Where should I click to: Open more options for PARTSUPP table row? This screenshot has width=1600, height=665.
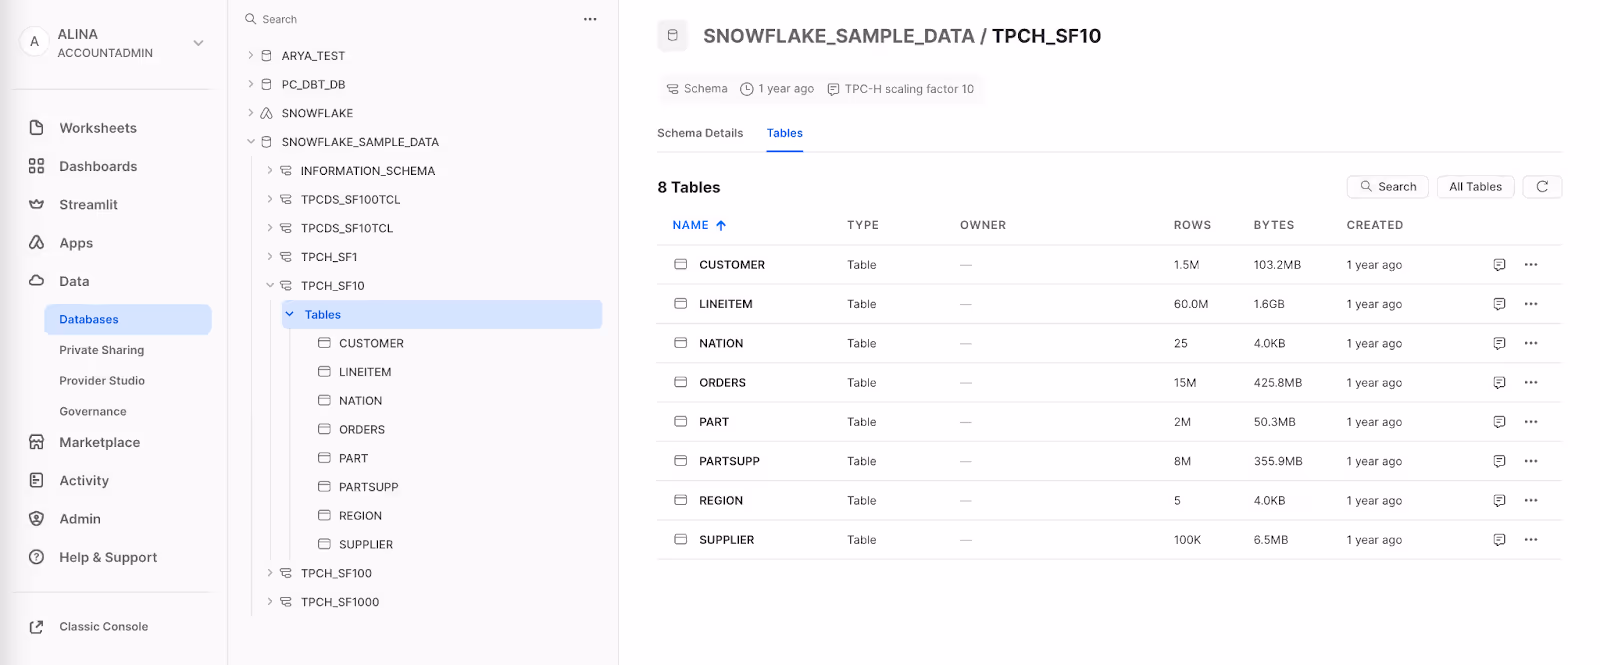1531,461
